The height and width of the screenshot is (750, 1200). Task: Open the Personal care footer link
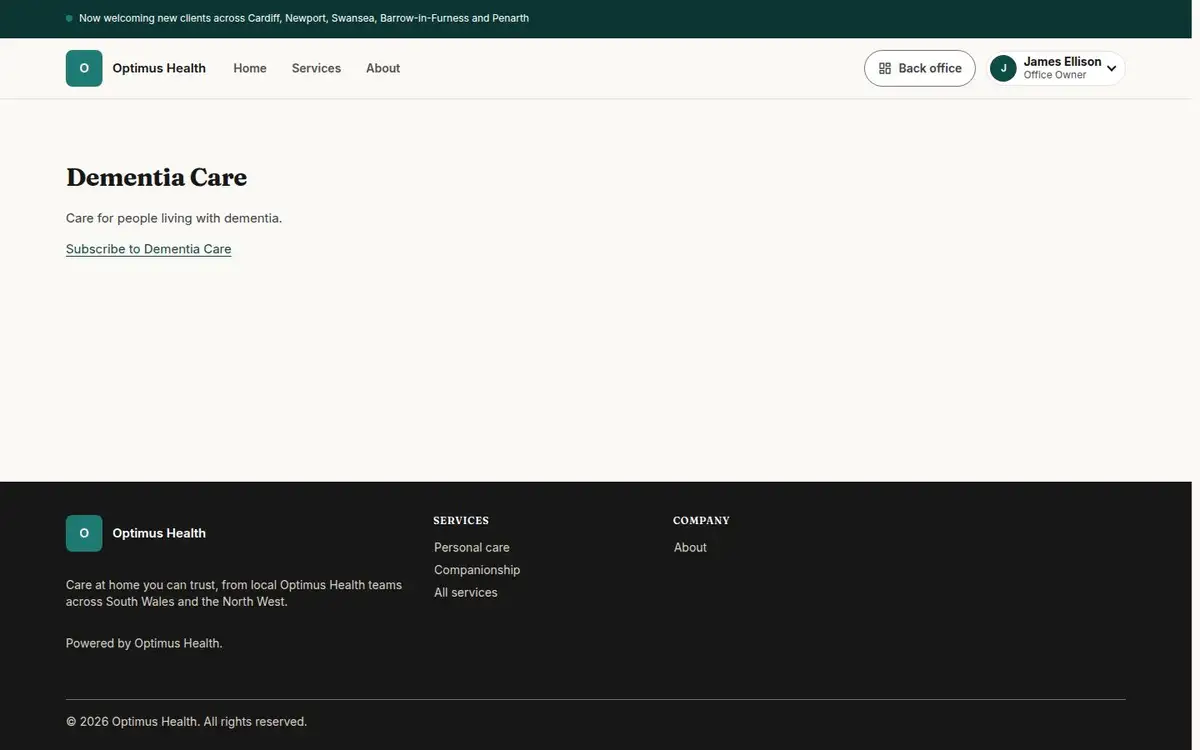coord(472,547)
